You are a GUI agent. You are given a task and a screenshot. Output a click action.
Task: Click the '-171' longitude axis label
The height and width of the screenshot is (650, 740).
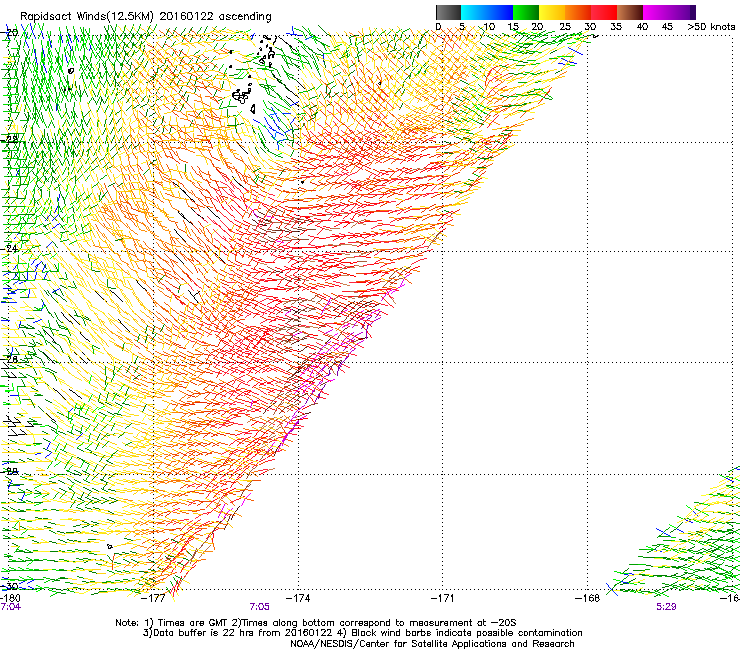[443, 598]
